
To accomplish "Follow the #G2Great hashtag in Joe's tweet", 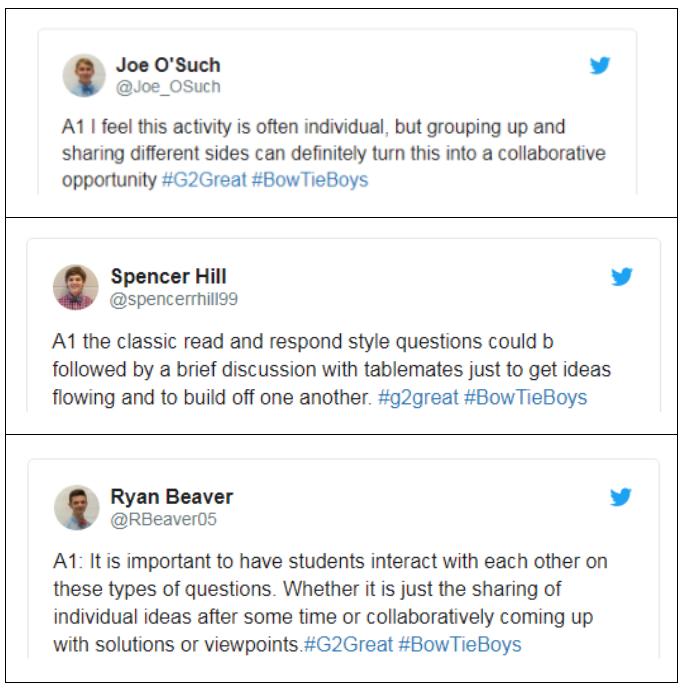I will pyautogui.click(x=204, y=180).
